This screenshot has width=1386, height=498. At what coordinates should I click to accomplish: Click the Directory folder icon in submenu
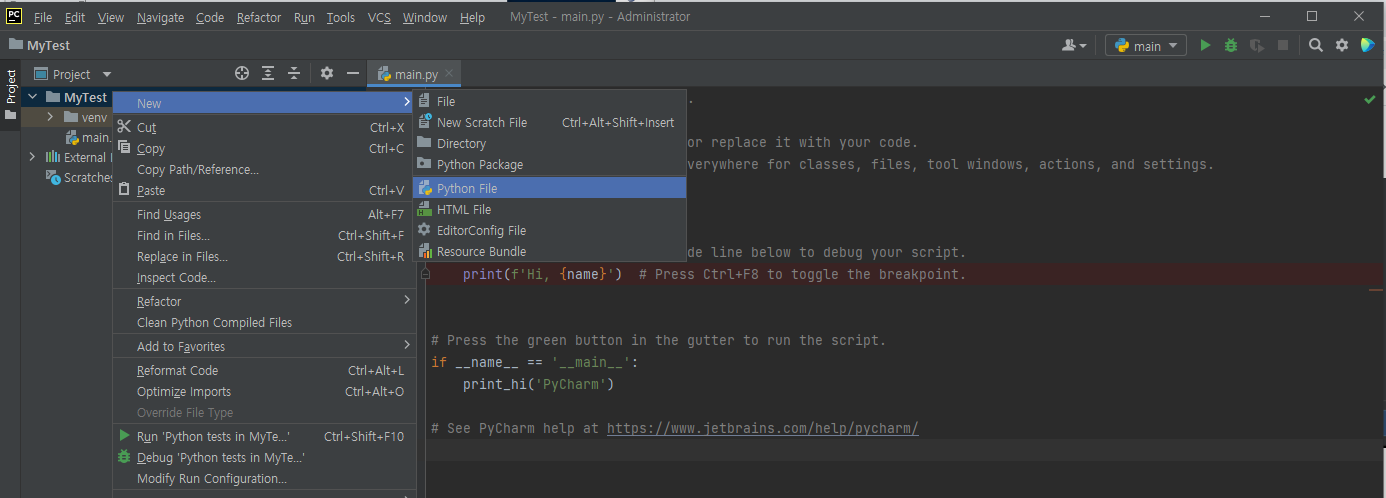424,143
